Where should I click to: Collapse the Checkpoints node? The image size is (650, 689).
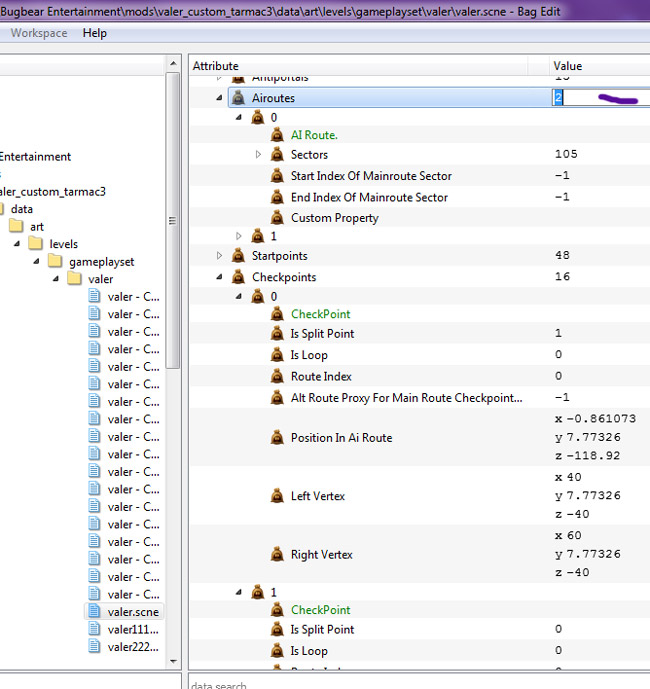tap(219, 277)
